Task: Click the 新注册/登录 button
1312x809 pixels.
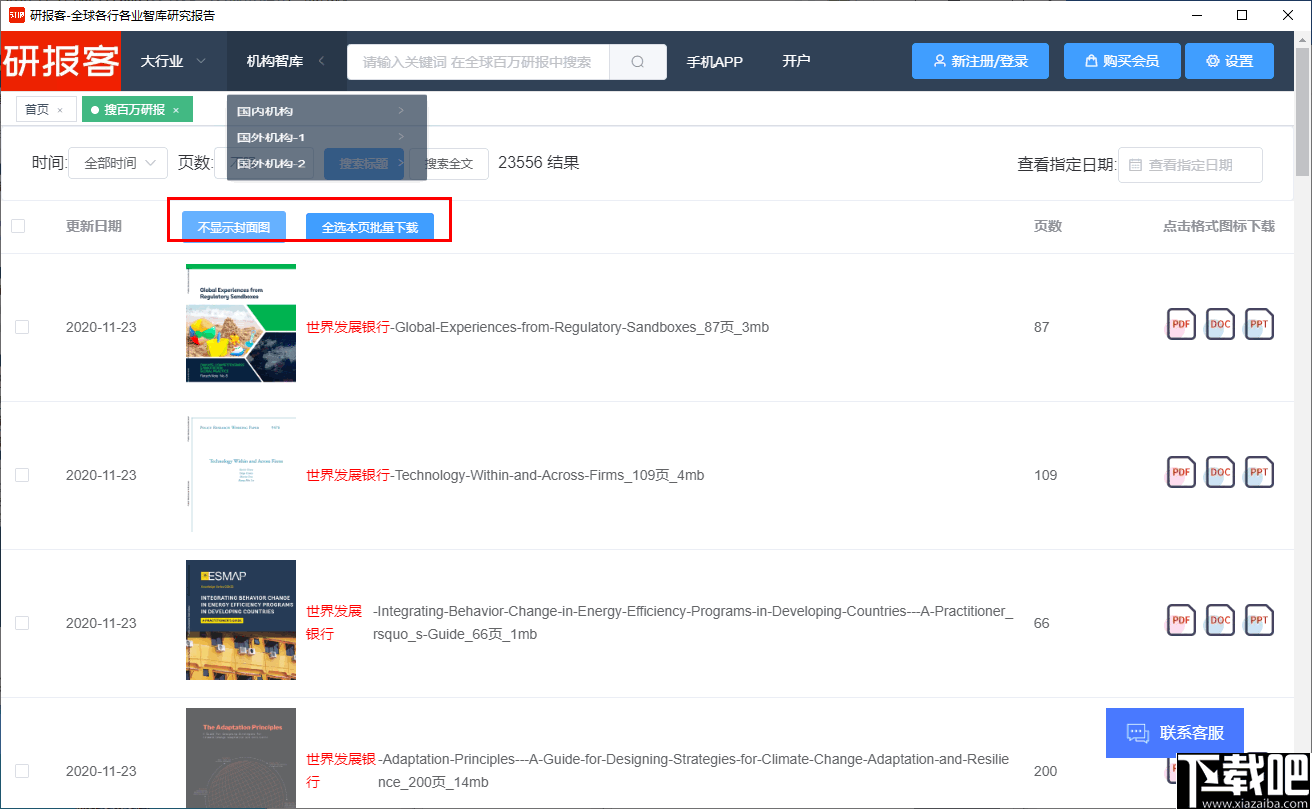Action: 980,61
